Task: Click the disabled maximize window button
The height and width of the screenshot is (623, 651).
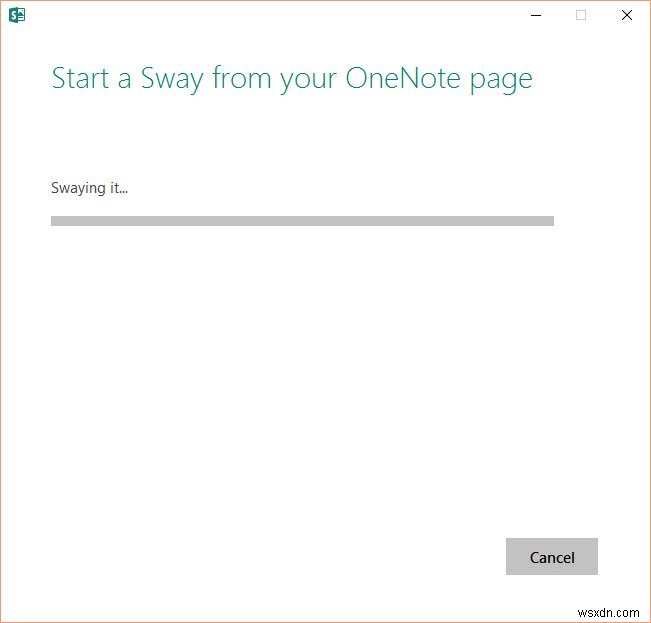Action: pyautogui.click(x=581, y=15)
